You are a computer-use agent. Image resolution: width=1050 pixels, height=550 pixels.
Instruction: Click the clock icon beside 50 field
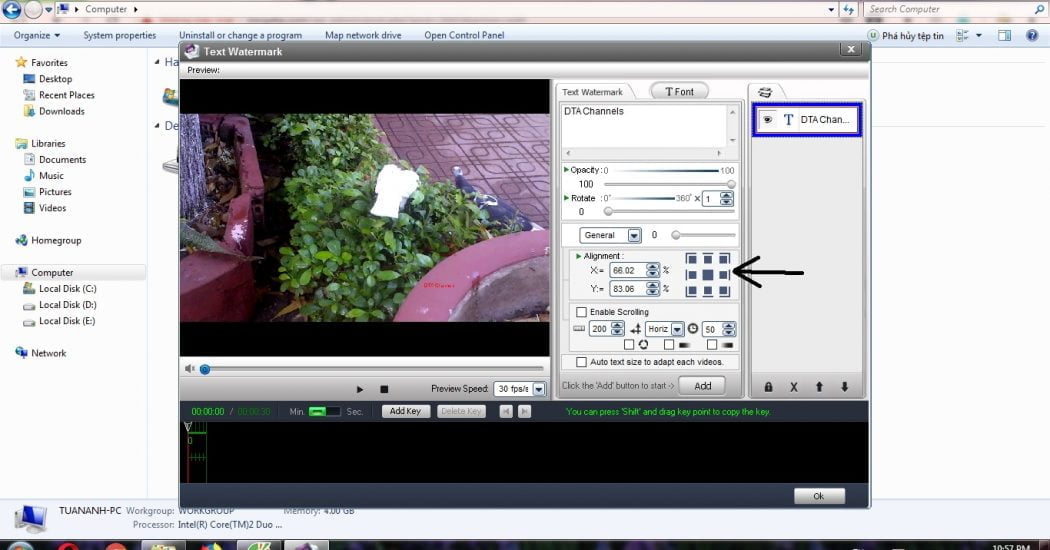pos(692,329)
